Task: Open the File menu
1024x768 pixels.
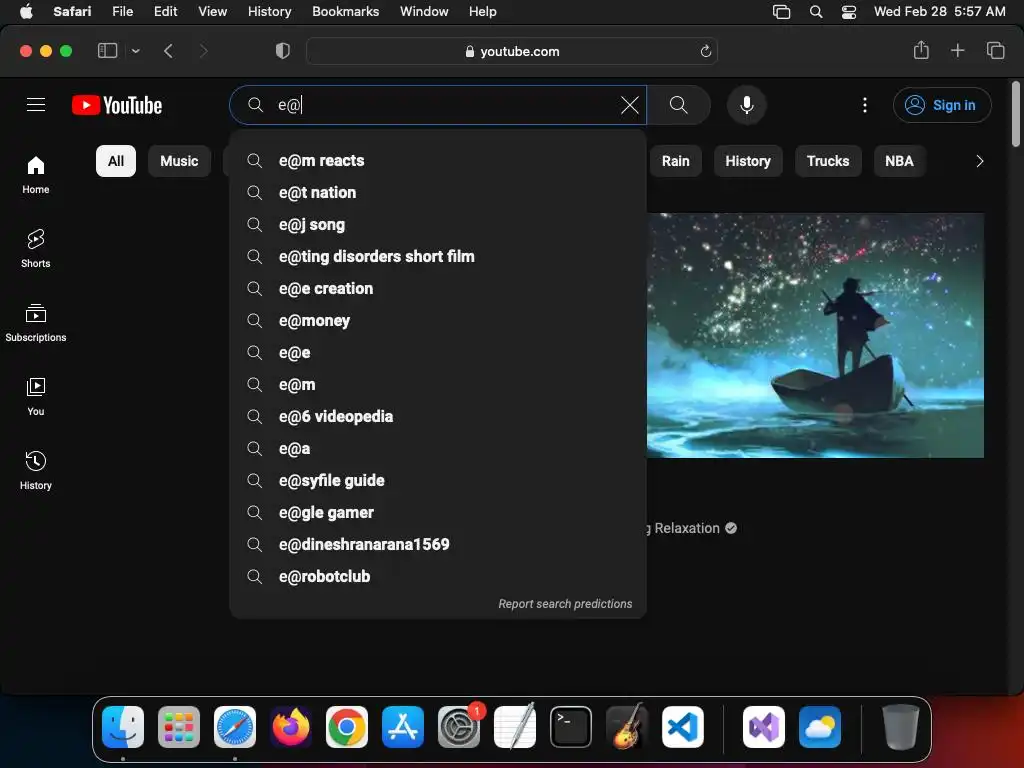Action: tap(122, 11)
